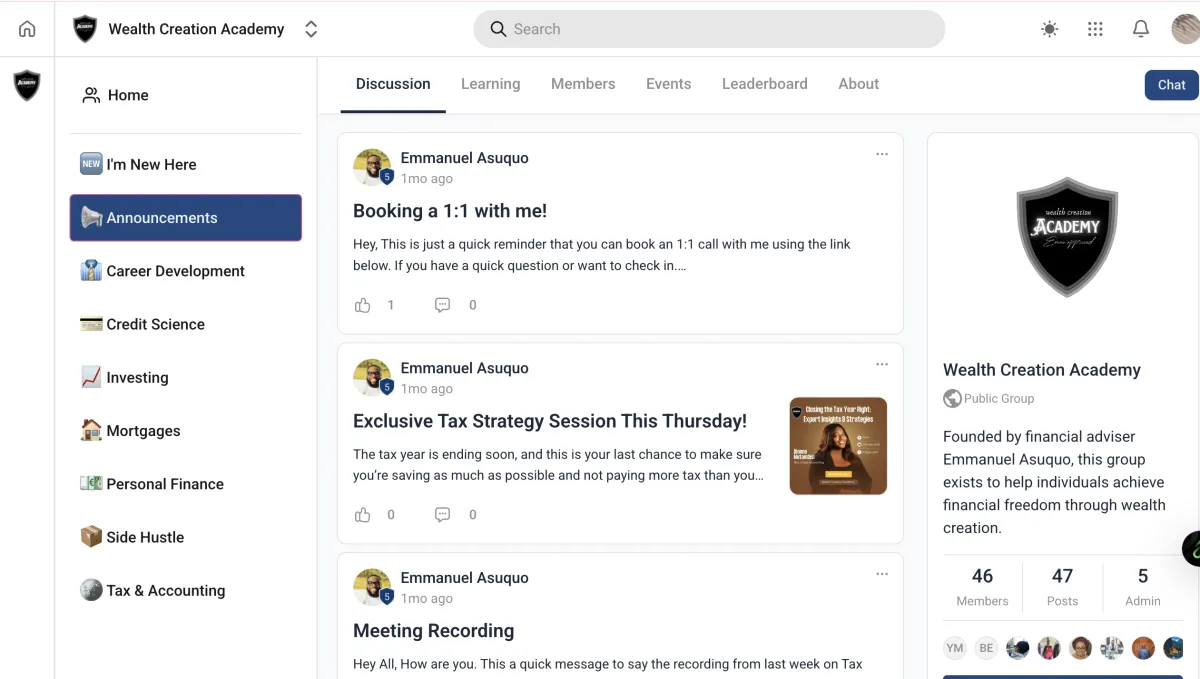1200x679 pixels.
Task: Toggle light/dark theme sun icon
Action: coord(1049,29)
